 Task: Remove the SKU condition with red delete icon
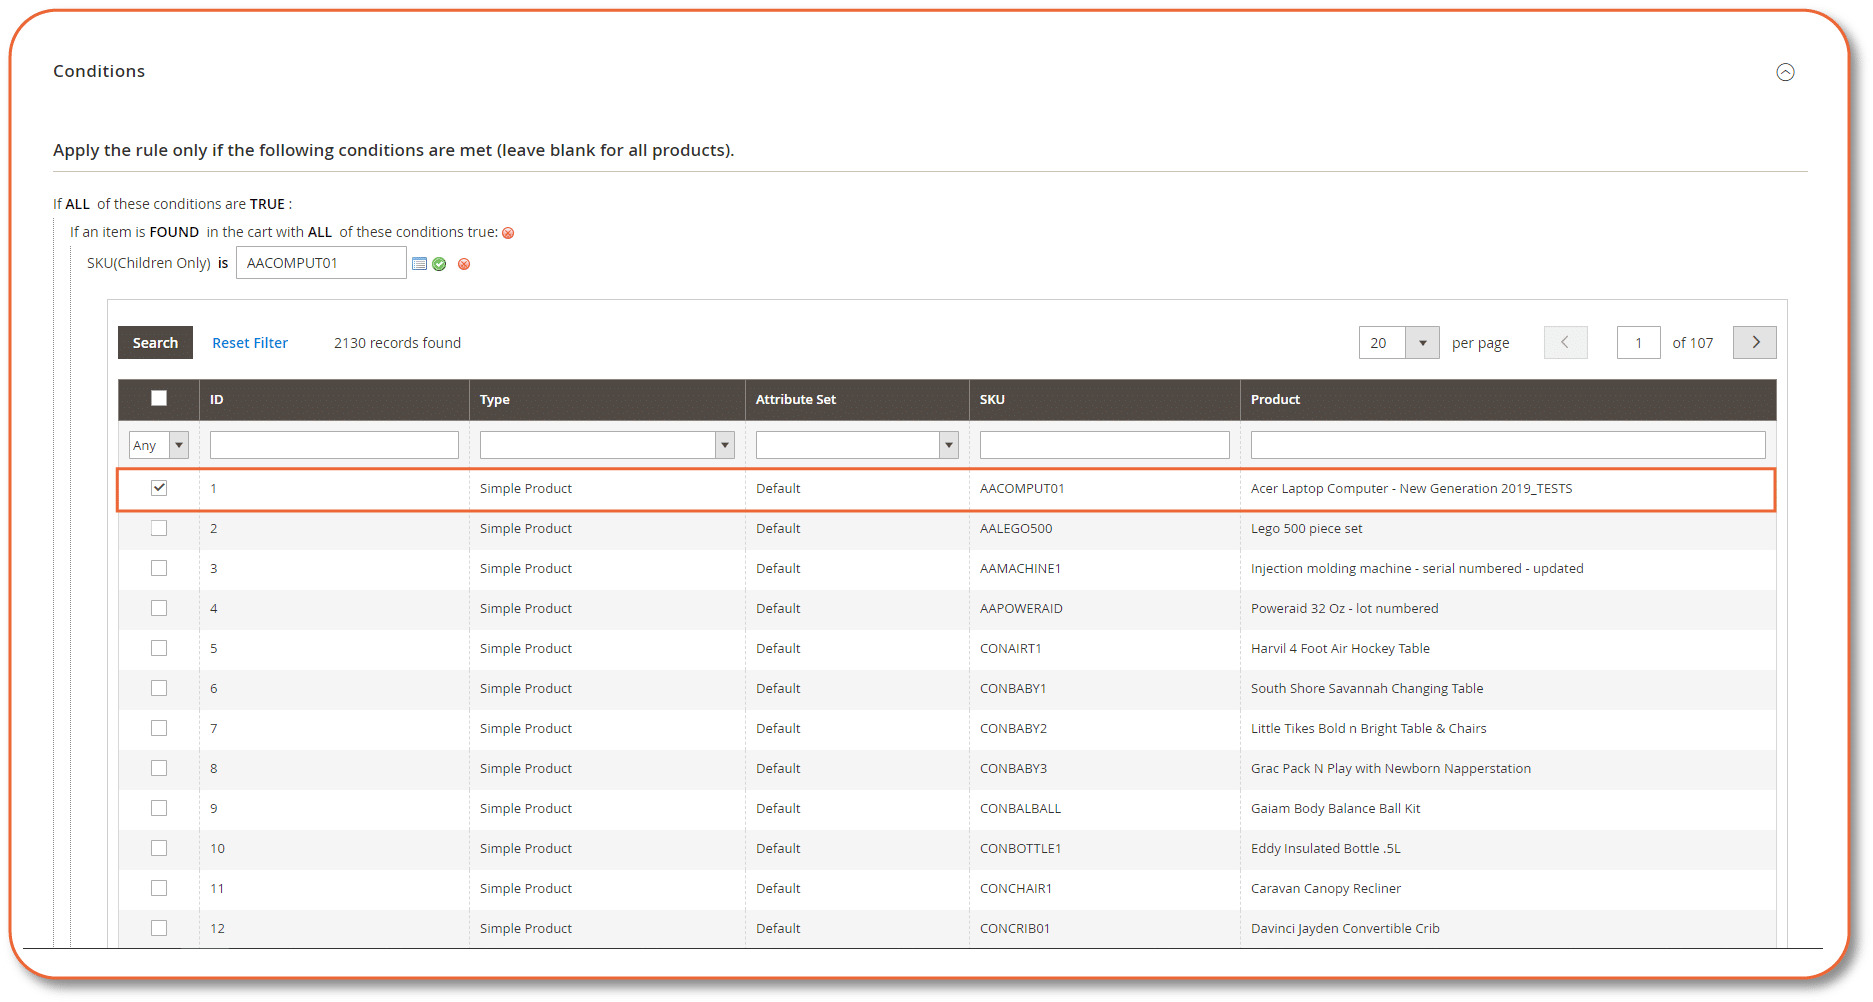point(464,263)
